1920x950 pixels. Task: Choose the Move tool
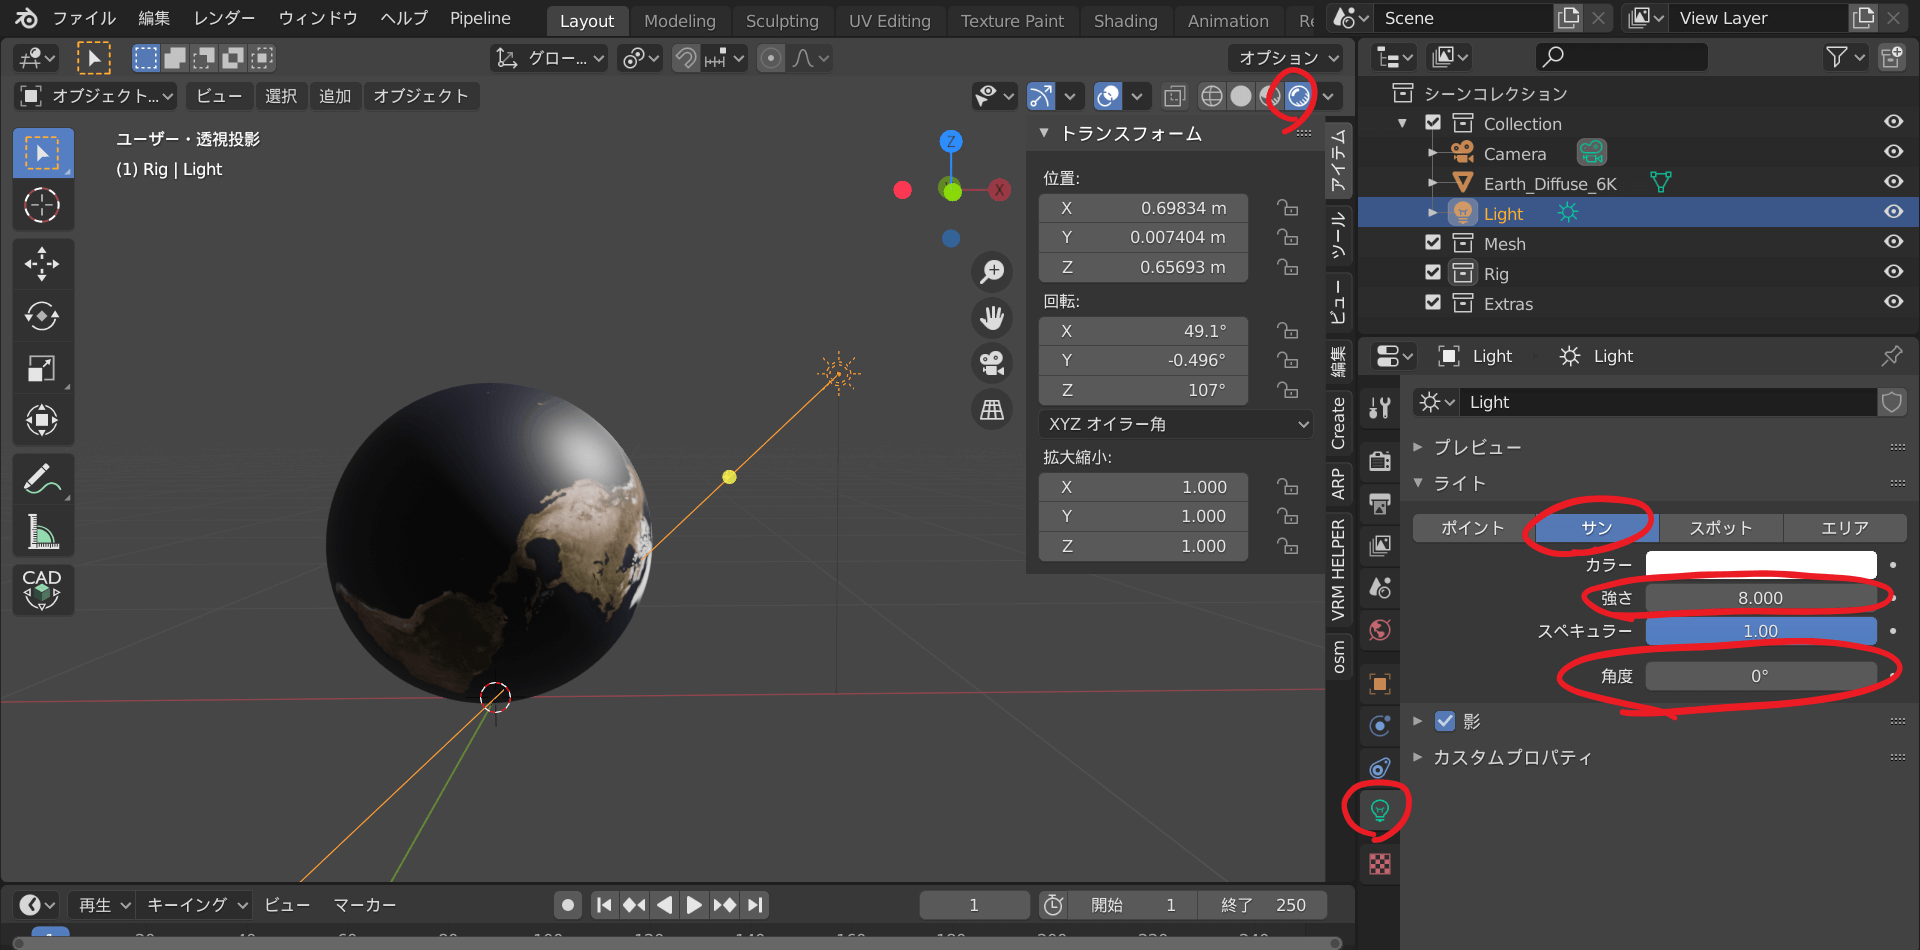(42, 264)
